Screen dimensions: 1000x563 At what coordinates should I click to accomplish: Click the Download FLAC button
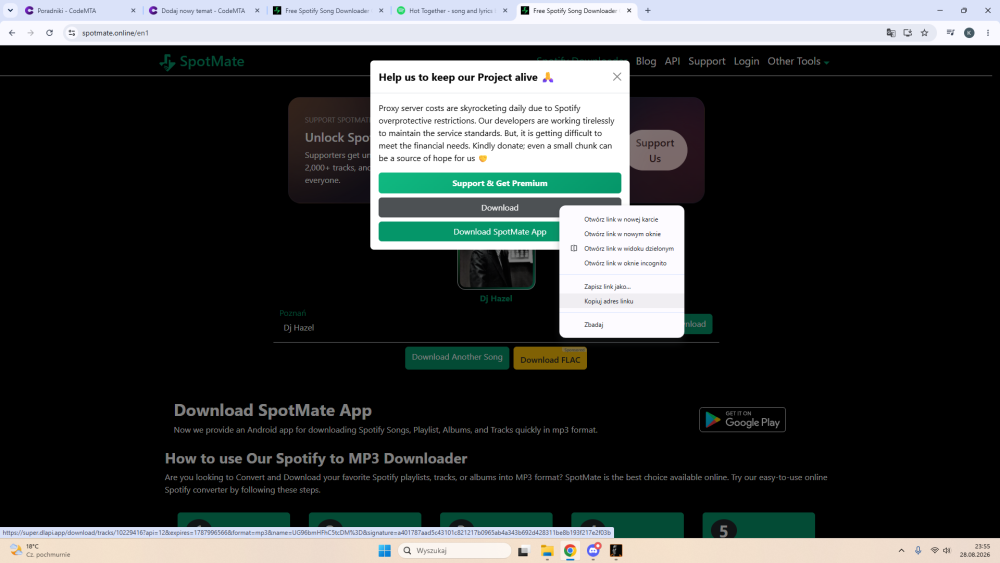pos(550,359)
